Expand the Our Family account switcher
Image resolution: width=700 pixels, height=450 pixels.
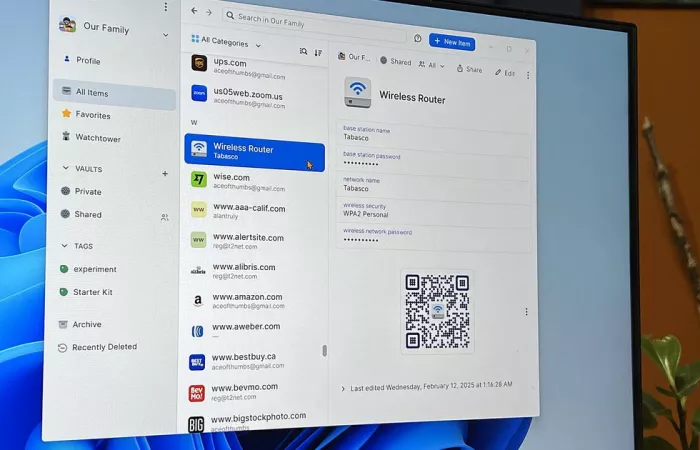(166, 35)
